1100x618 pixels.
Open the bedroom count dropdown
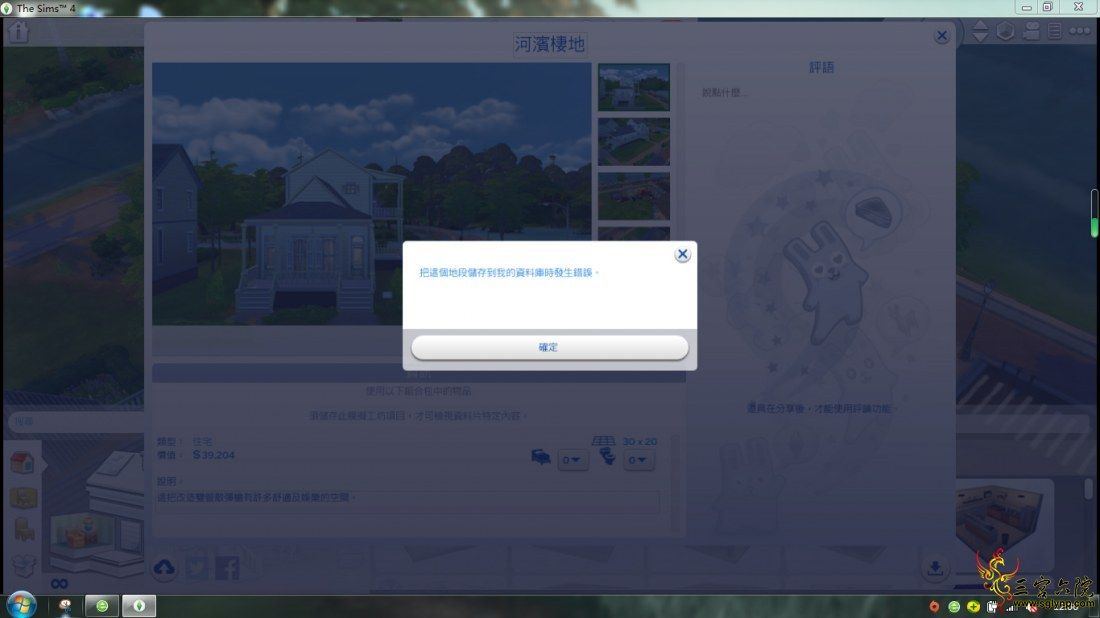tap(572, 460)
